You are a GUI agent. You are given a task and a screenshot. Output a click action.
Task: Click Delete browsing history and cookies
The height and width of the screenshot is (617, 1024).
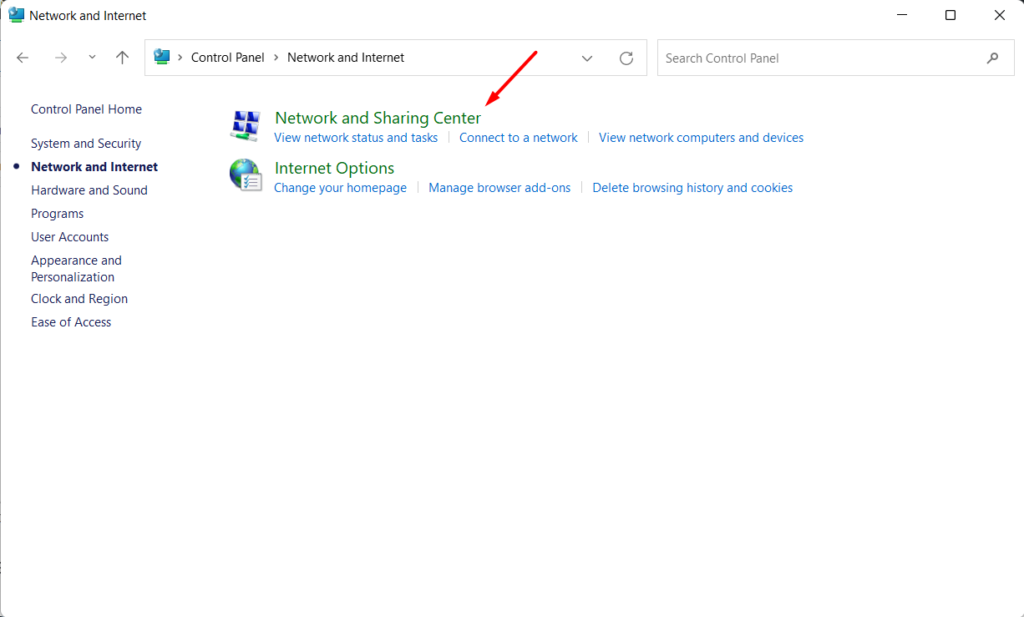[x=692, y=187]
